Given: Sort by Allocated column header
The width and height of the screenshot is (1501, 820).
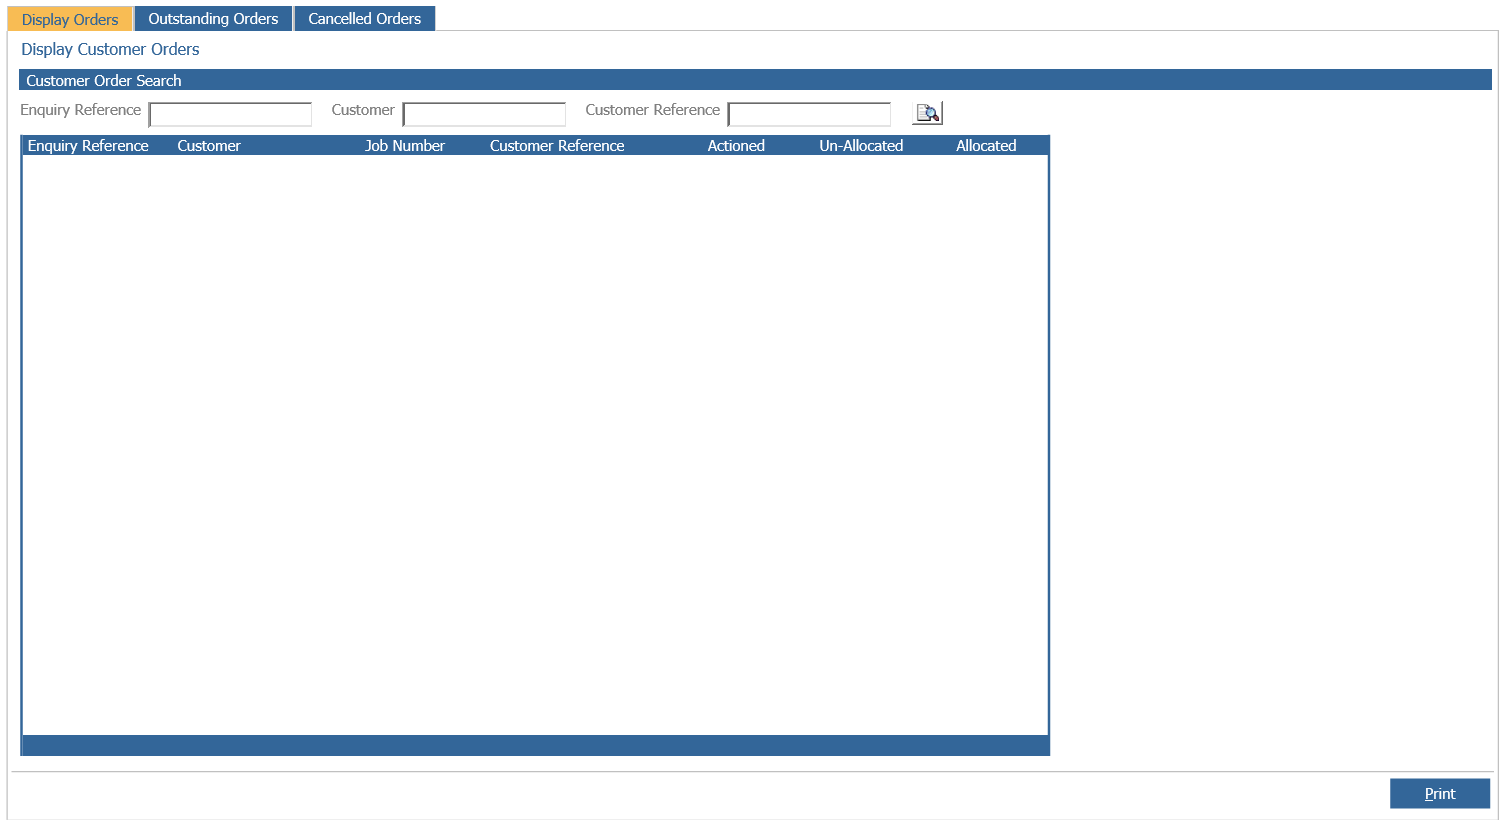Looking at the screenshot, I should [986, 146].
